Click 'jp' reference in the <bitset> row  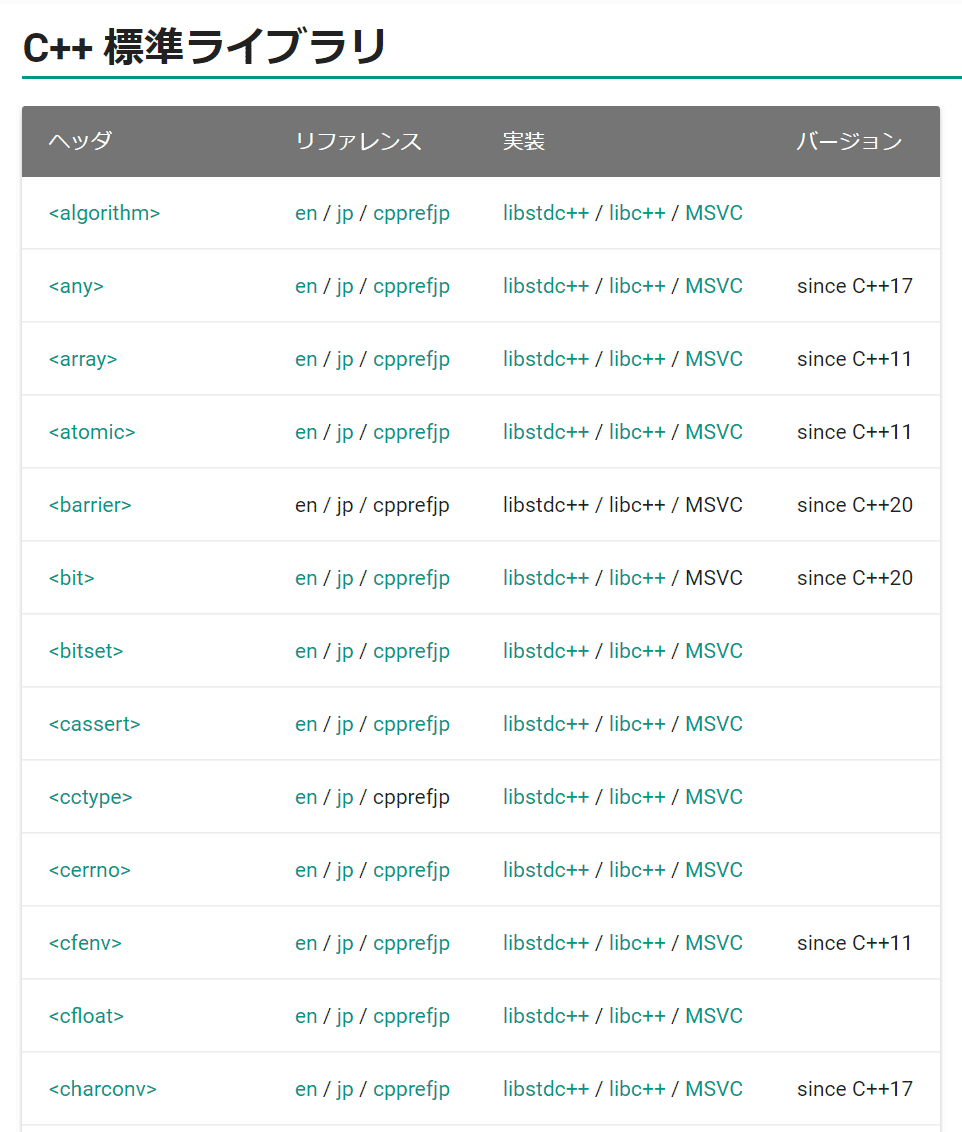point(345,652)
